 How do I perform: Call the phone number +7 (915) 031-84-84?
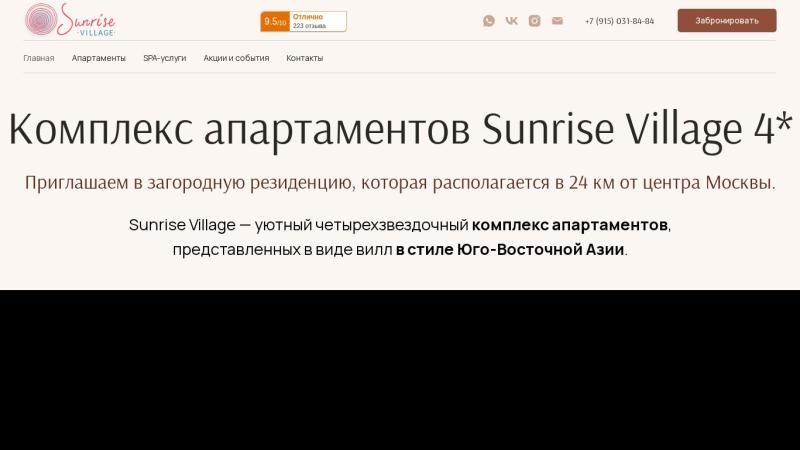[619, 21]
